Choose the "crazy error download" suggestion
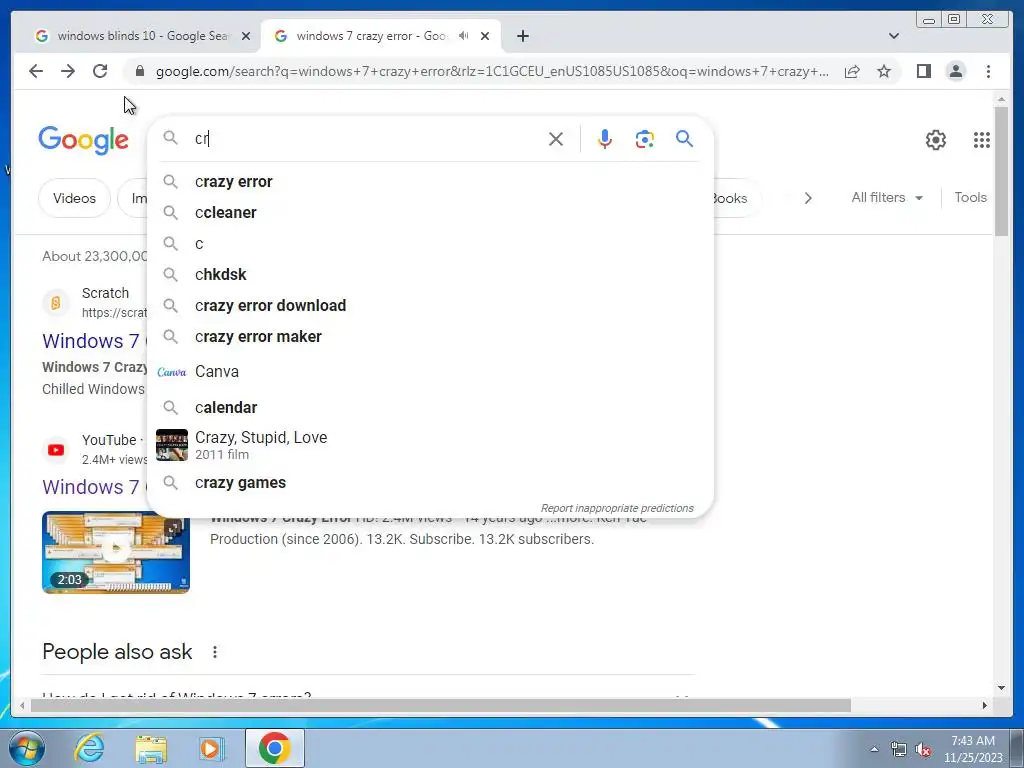The height and width of the screenshot is (768, 1024). tap(430, 306)
